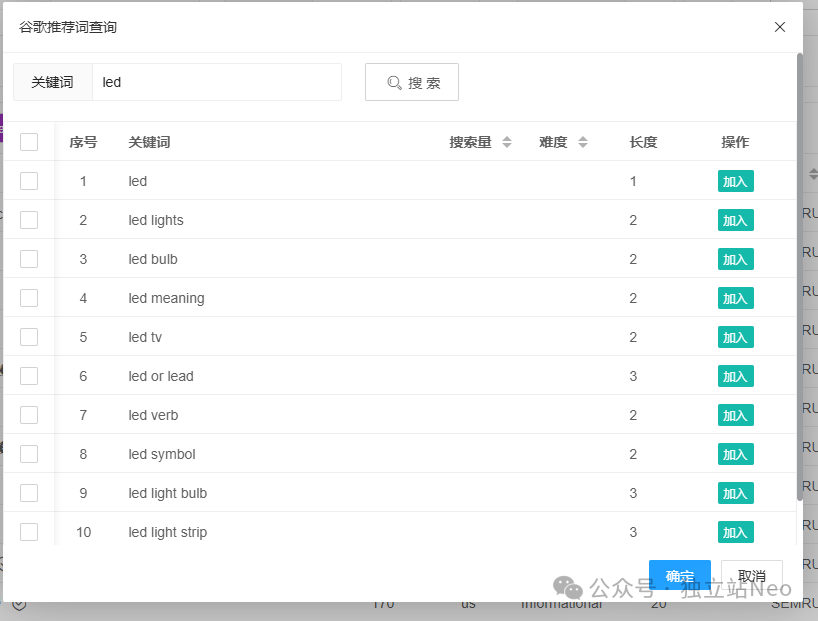
Task: Click 加入 next to led light strip
Action: (735, 532)
